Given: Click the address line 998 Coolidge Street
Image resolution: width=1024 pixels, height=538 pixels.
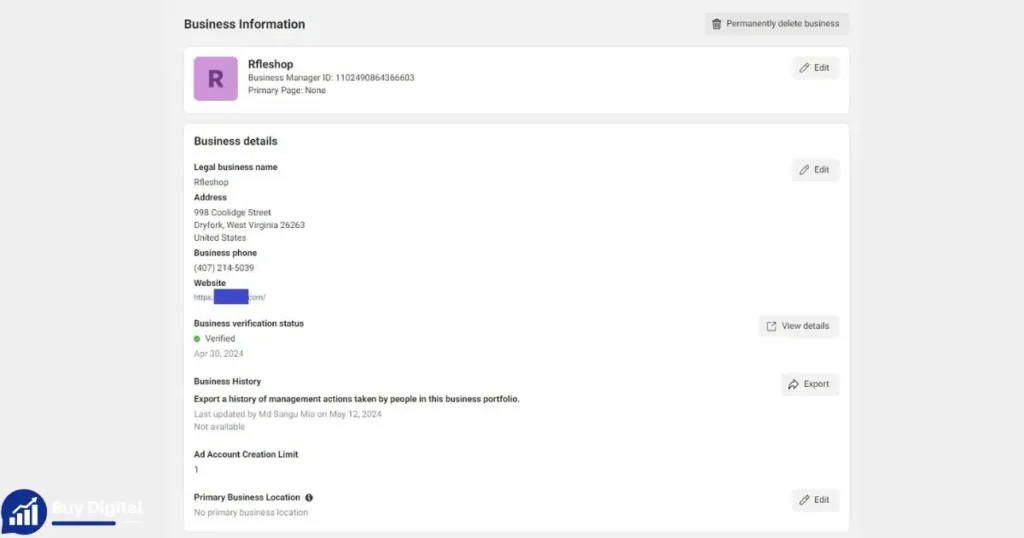Looking at the screenshot, I should [232, 212].
